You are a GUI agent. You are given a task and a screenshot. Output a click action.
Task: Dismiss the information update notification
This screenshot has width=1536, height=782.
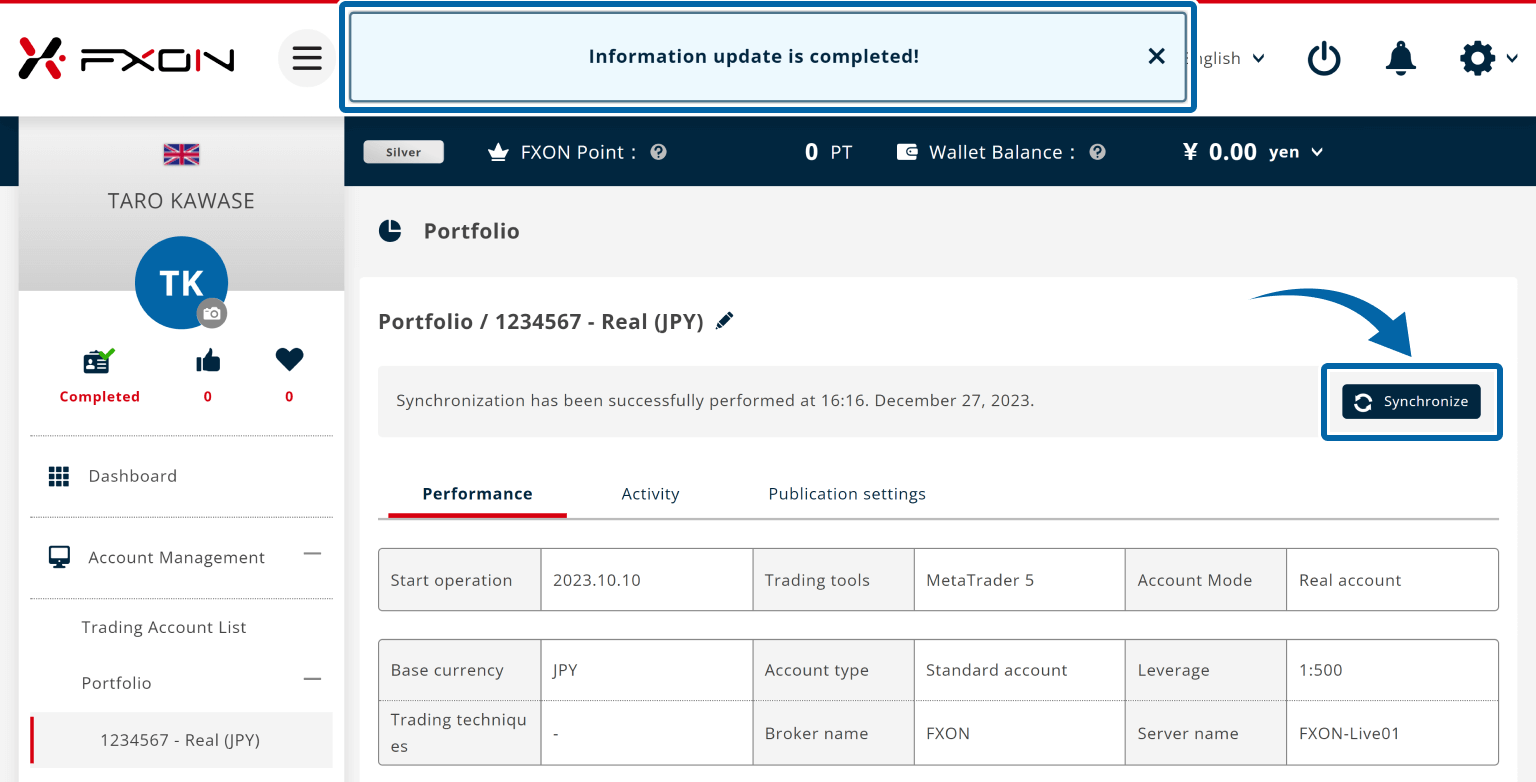[1157, 56]
